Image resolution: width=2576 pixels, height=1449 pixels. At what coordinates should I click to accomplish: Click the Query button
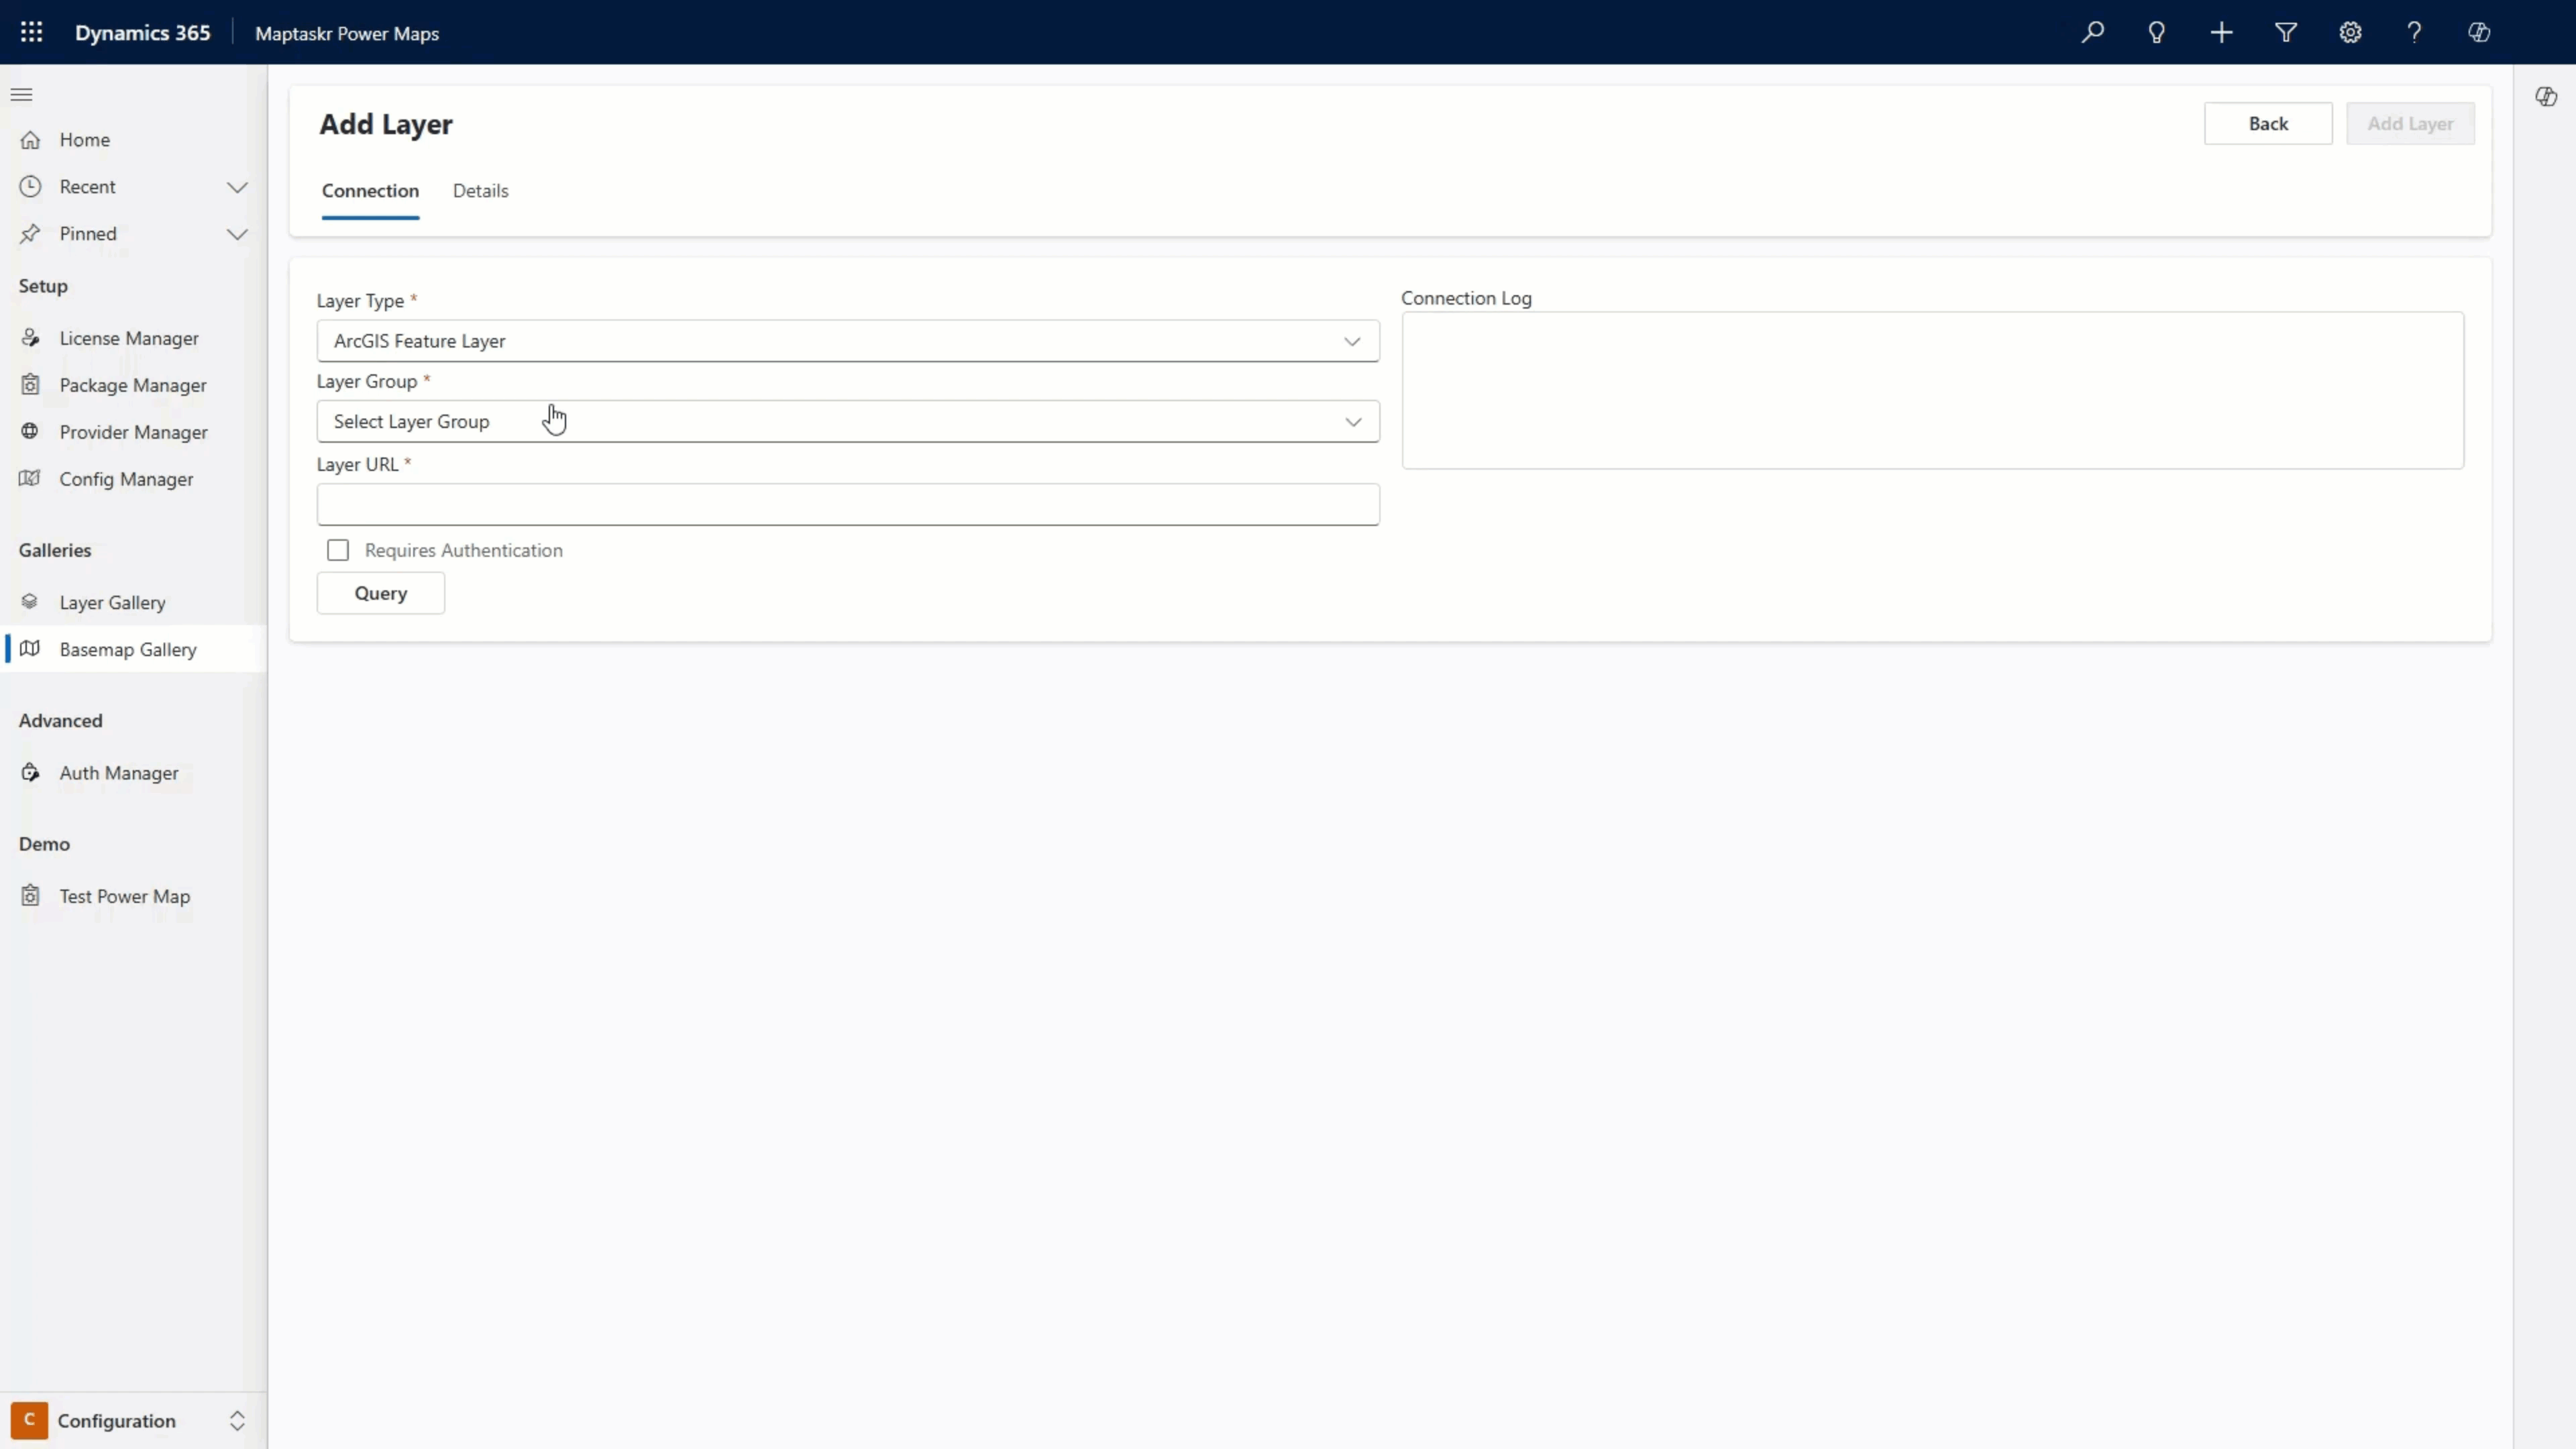click(x=380, y=593)
